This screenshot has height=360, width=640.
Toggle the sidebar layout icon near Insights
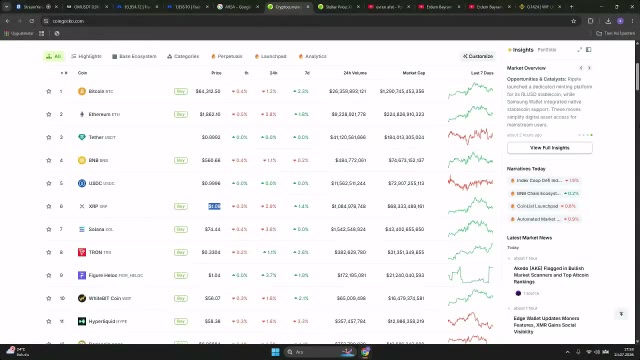coord(589,50)
